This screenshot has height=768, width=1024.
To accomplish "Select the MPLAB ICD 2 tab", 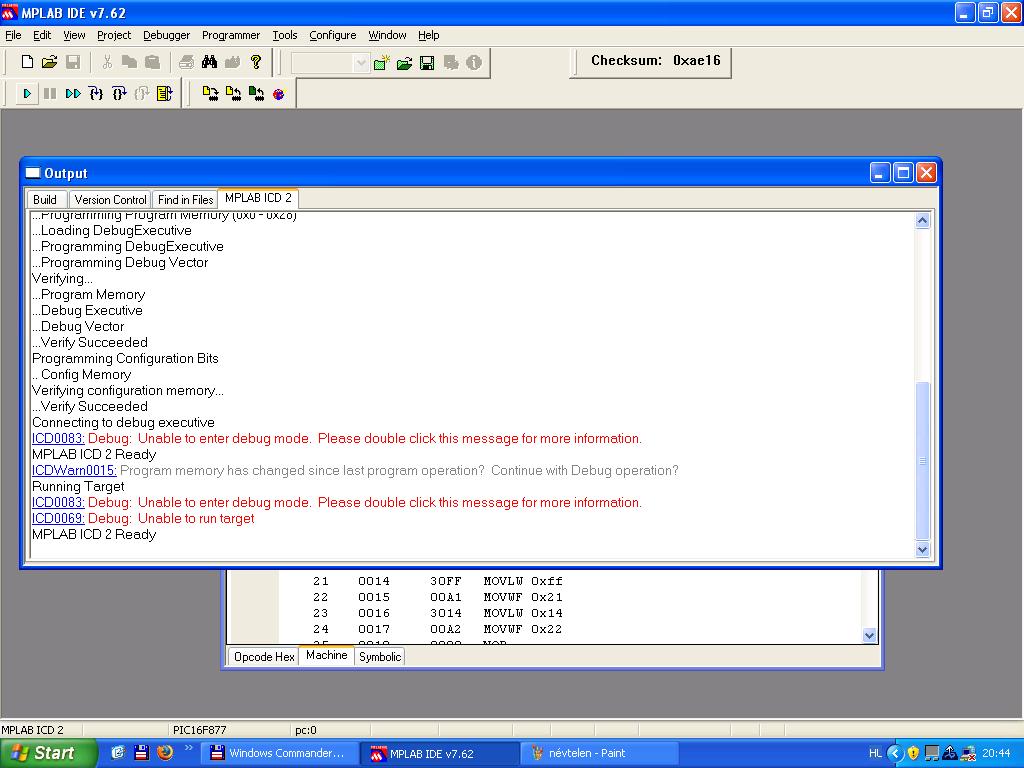I will [x=258, y=198].
